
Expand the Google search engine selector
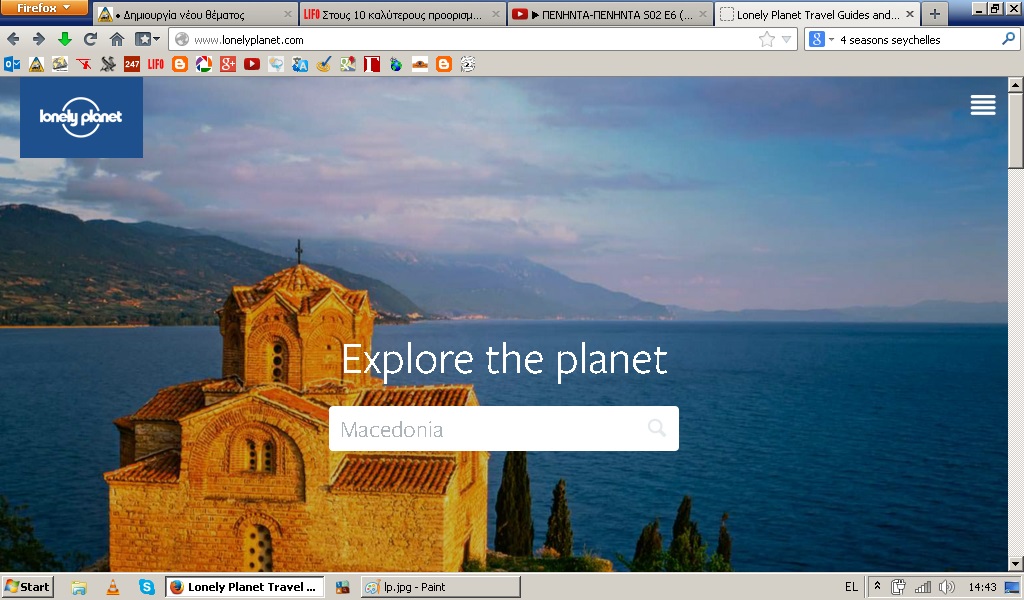[821, 40]
